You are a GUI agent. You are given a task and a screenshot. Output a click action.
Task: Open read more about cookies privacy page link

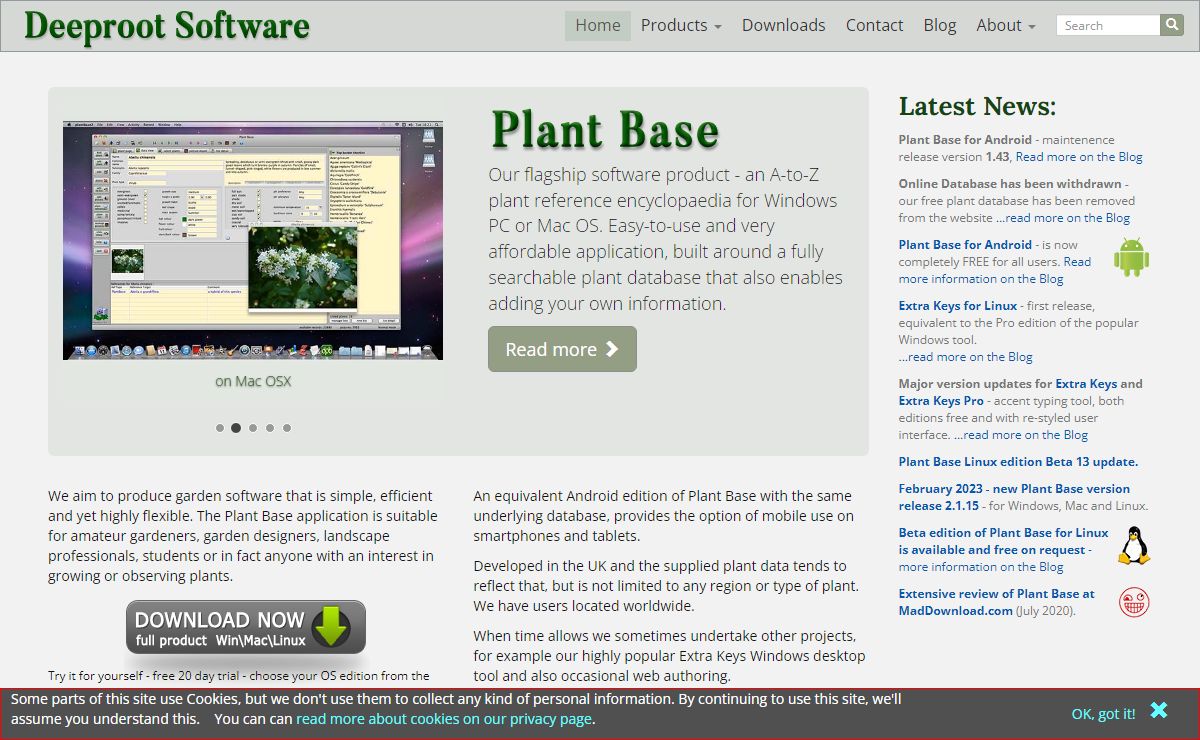(444, 719)
